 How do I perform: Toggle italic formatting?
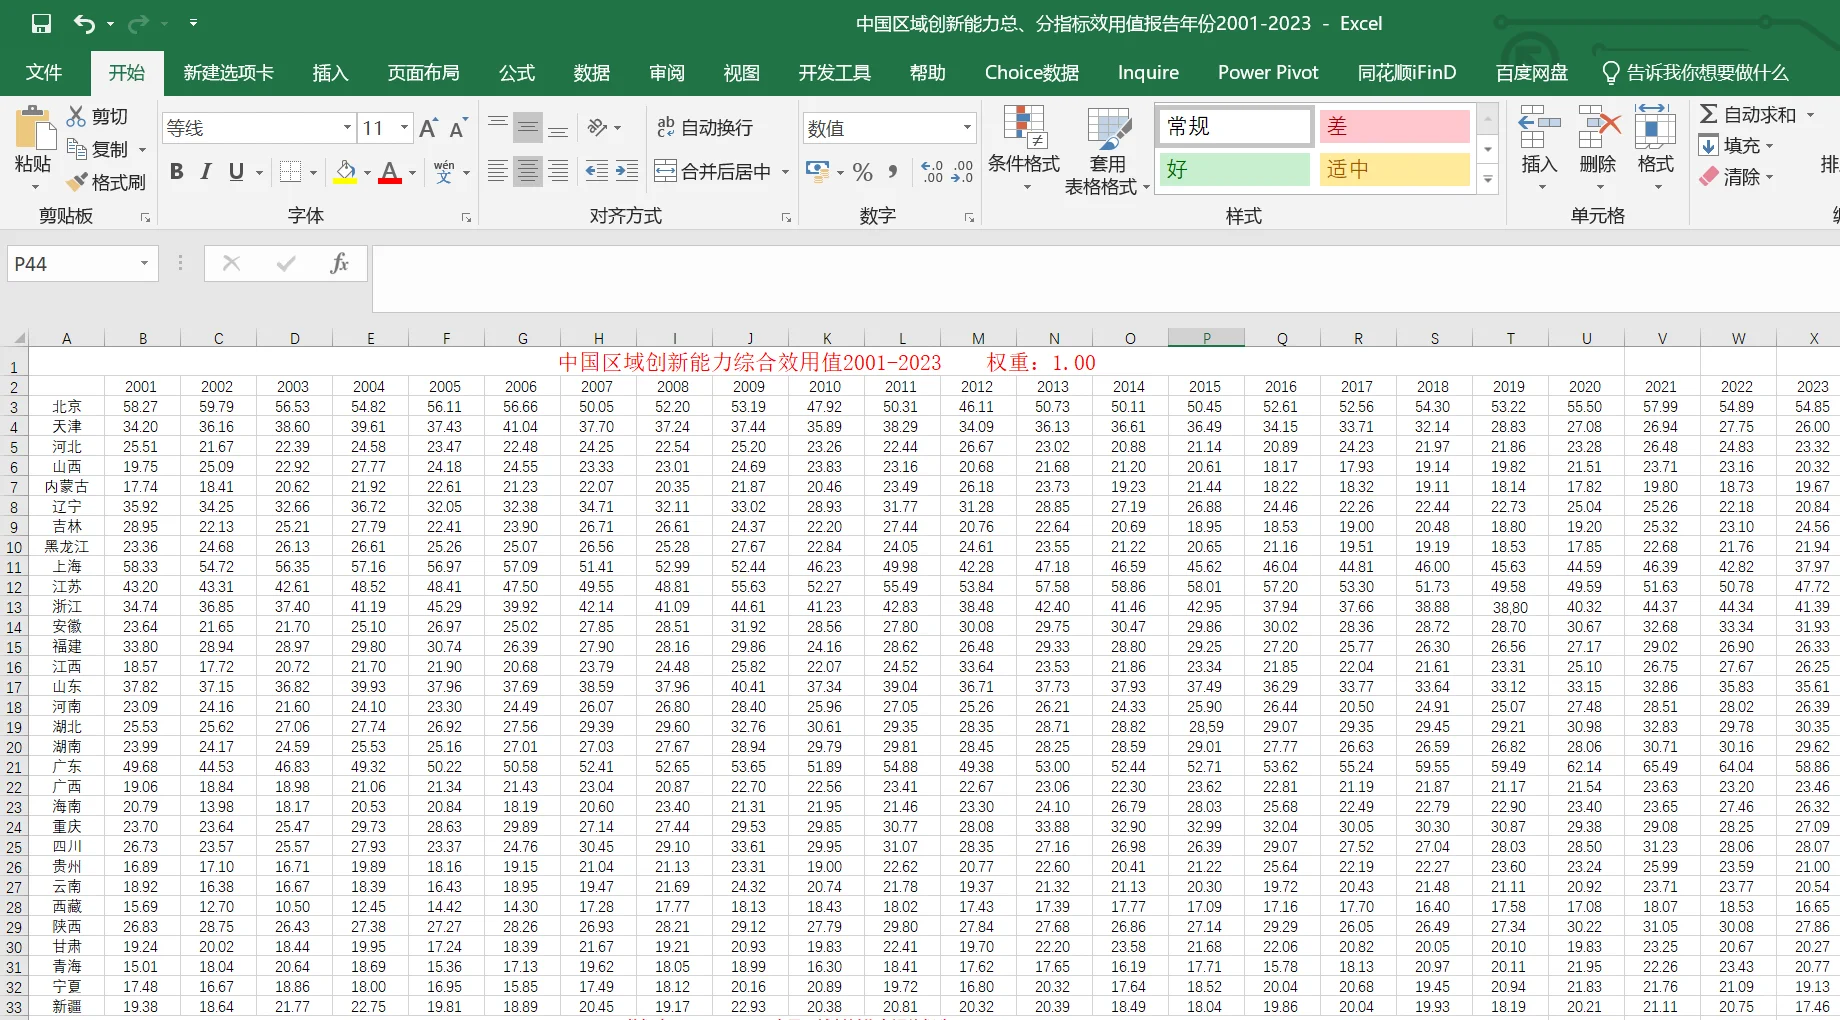tap(205, 171)
